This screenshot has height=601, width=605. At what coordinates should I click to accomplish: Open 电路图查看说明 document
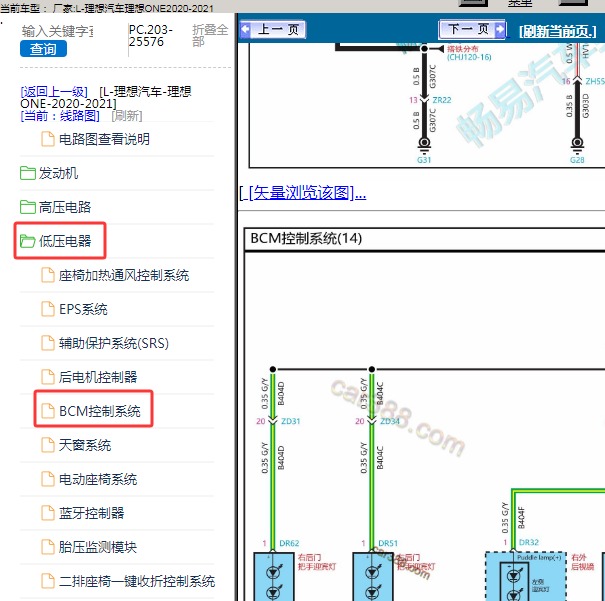coord(104,139)
